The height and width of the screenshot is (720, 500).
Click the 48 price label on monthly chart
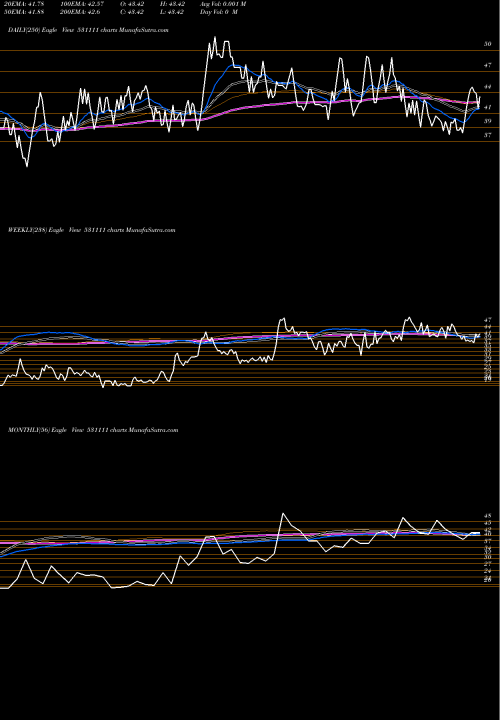pyautogui.click(x=488, y=516)
